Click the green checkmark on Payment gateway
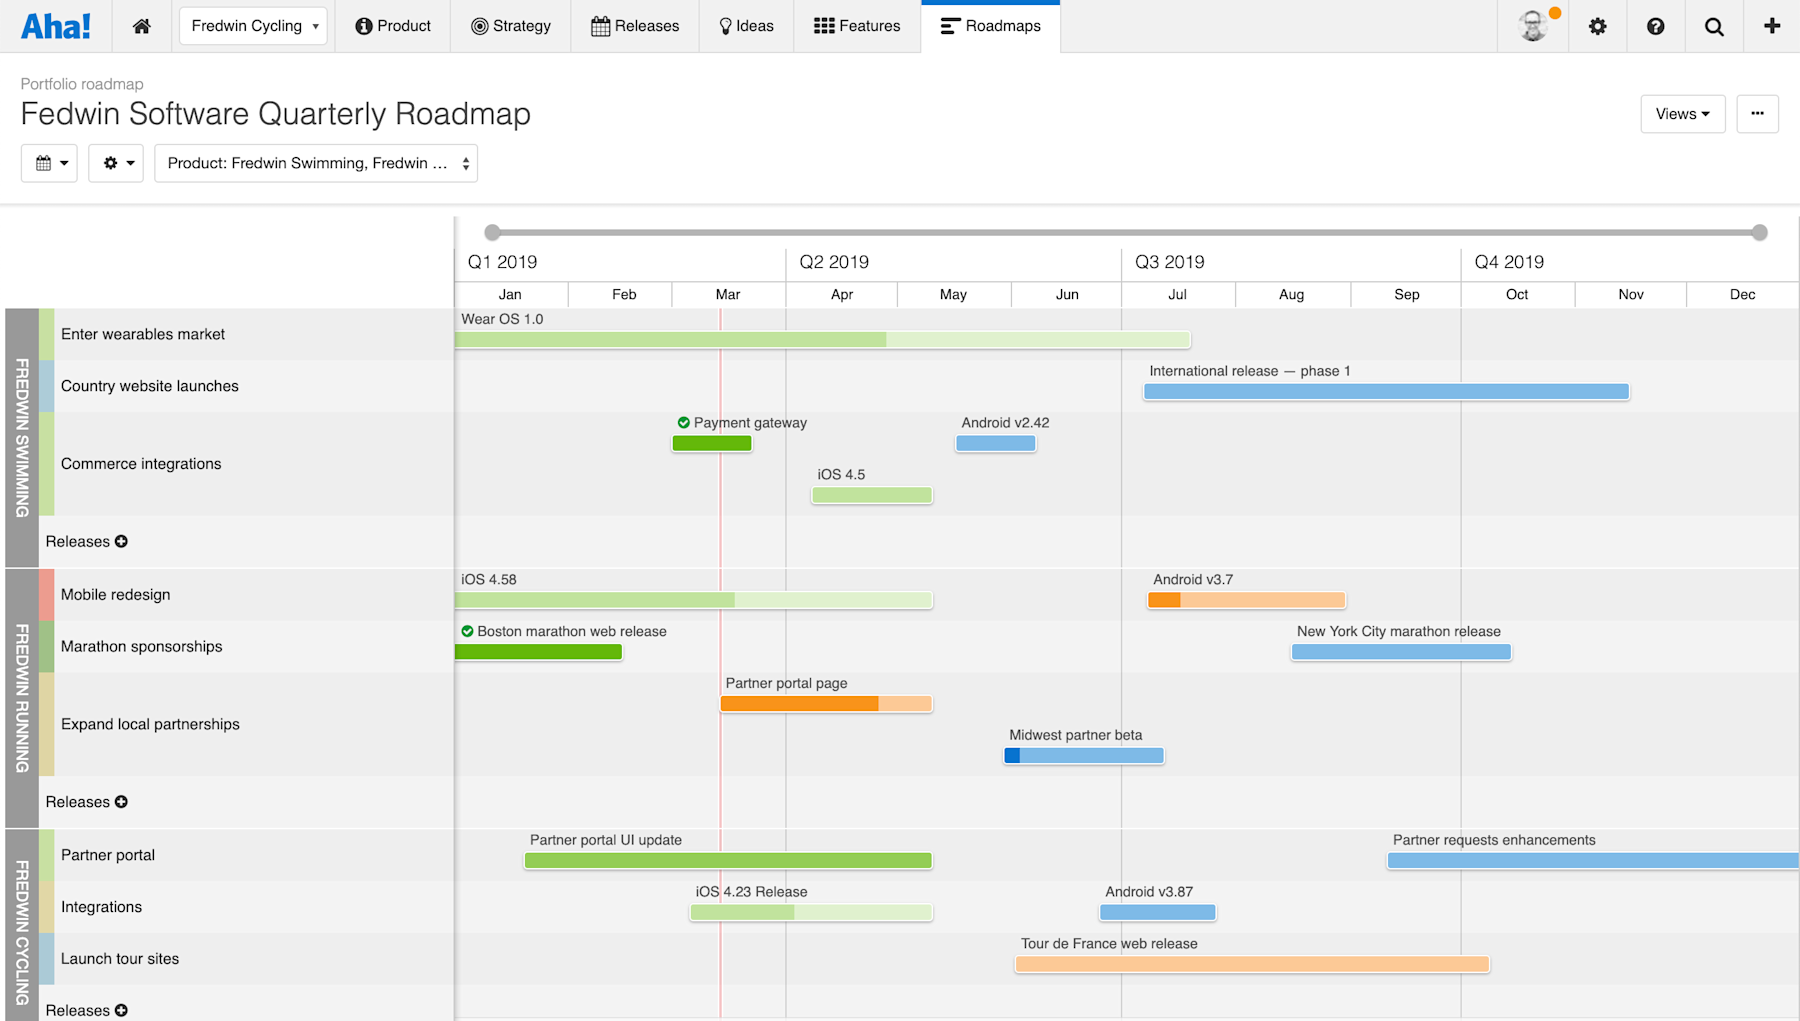1800x1021 pixels. [x=684, y=422]
